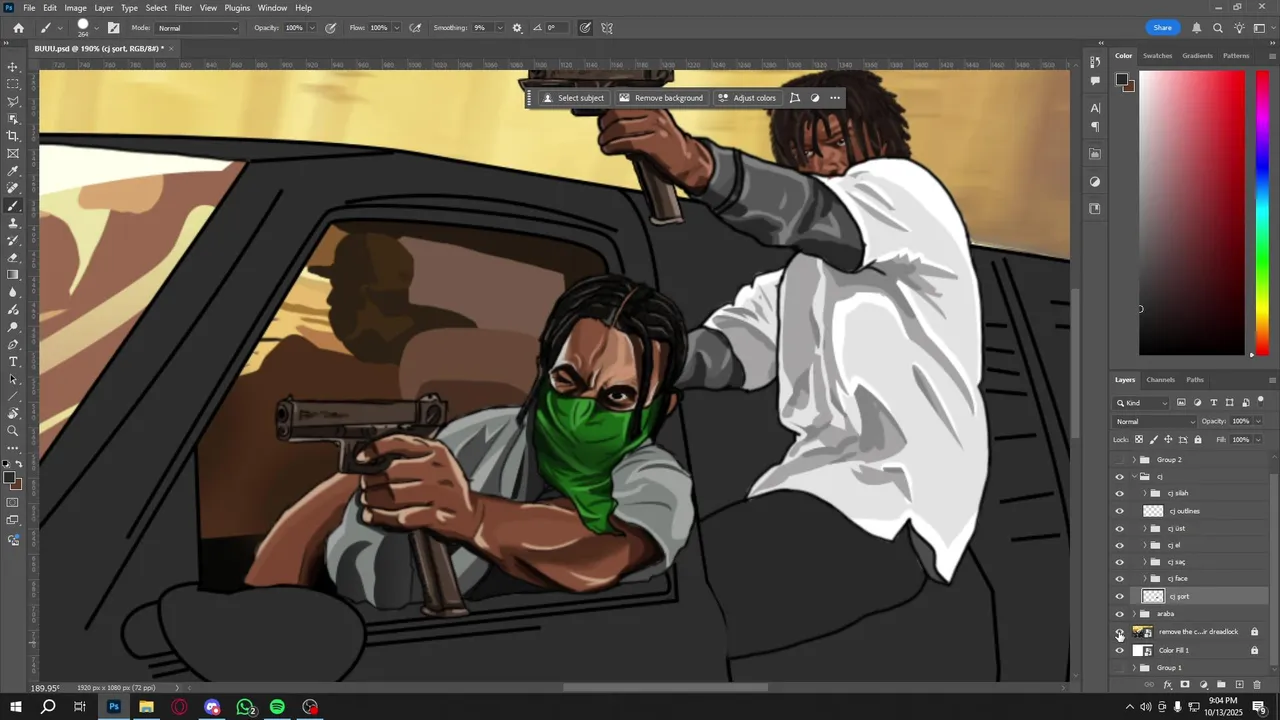Screen dimensions: 1280x720
Task: Open the Adjustments panel icon
Action: coord(1096,182)
